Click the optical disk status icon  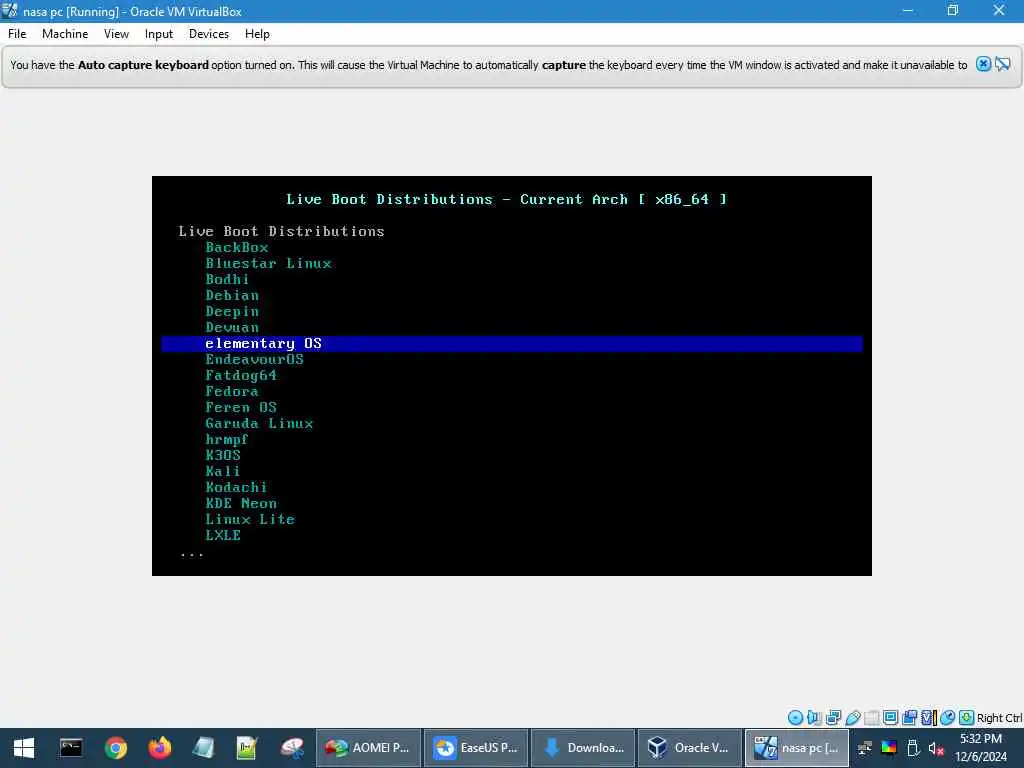[795, 718]
